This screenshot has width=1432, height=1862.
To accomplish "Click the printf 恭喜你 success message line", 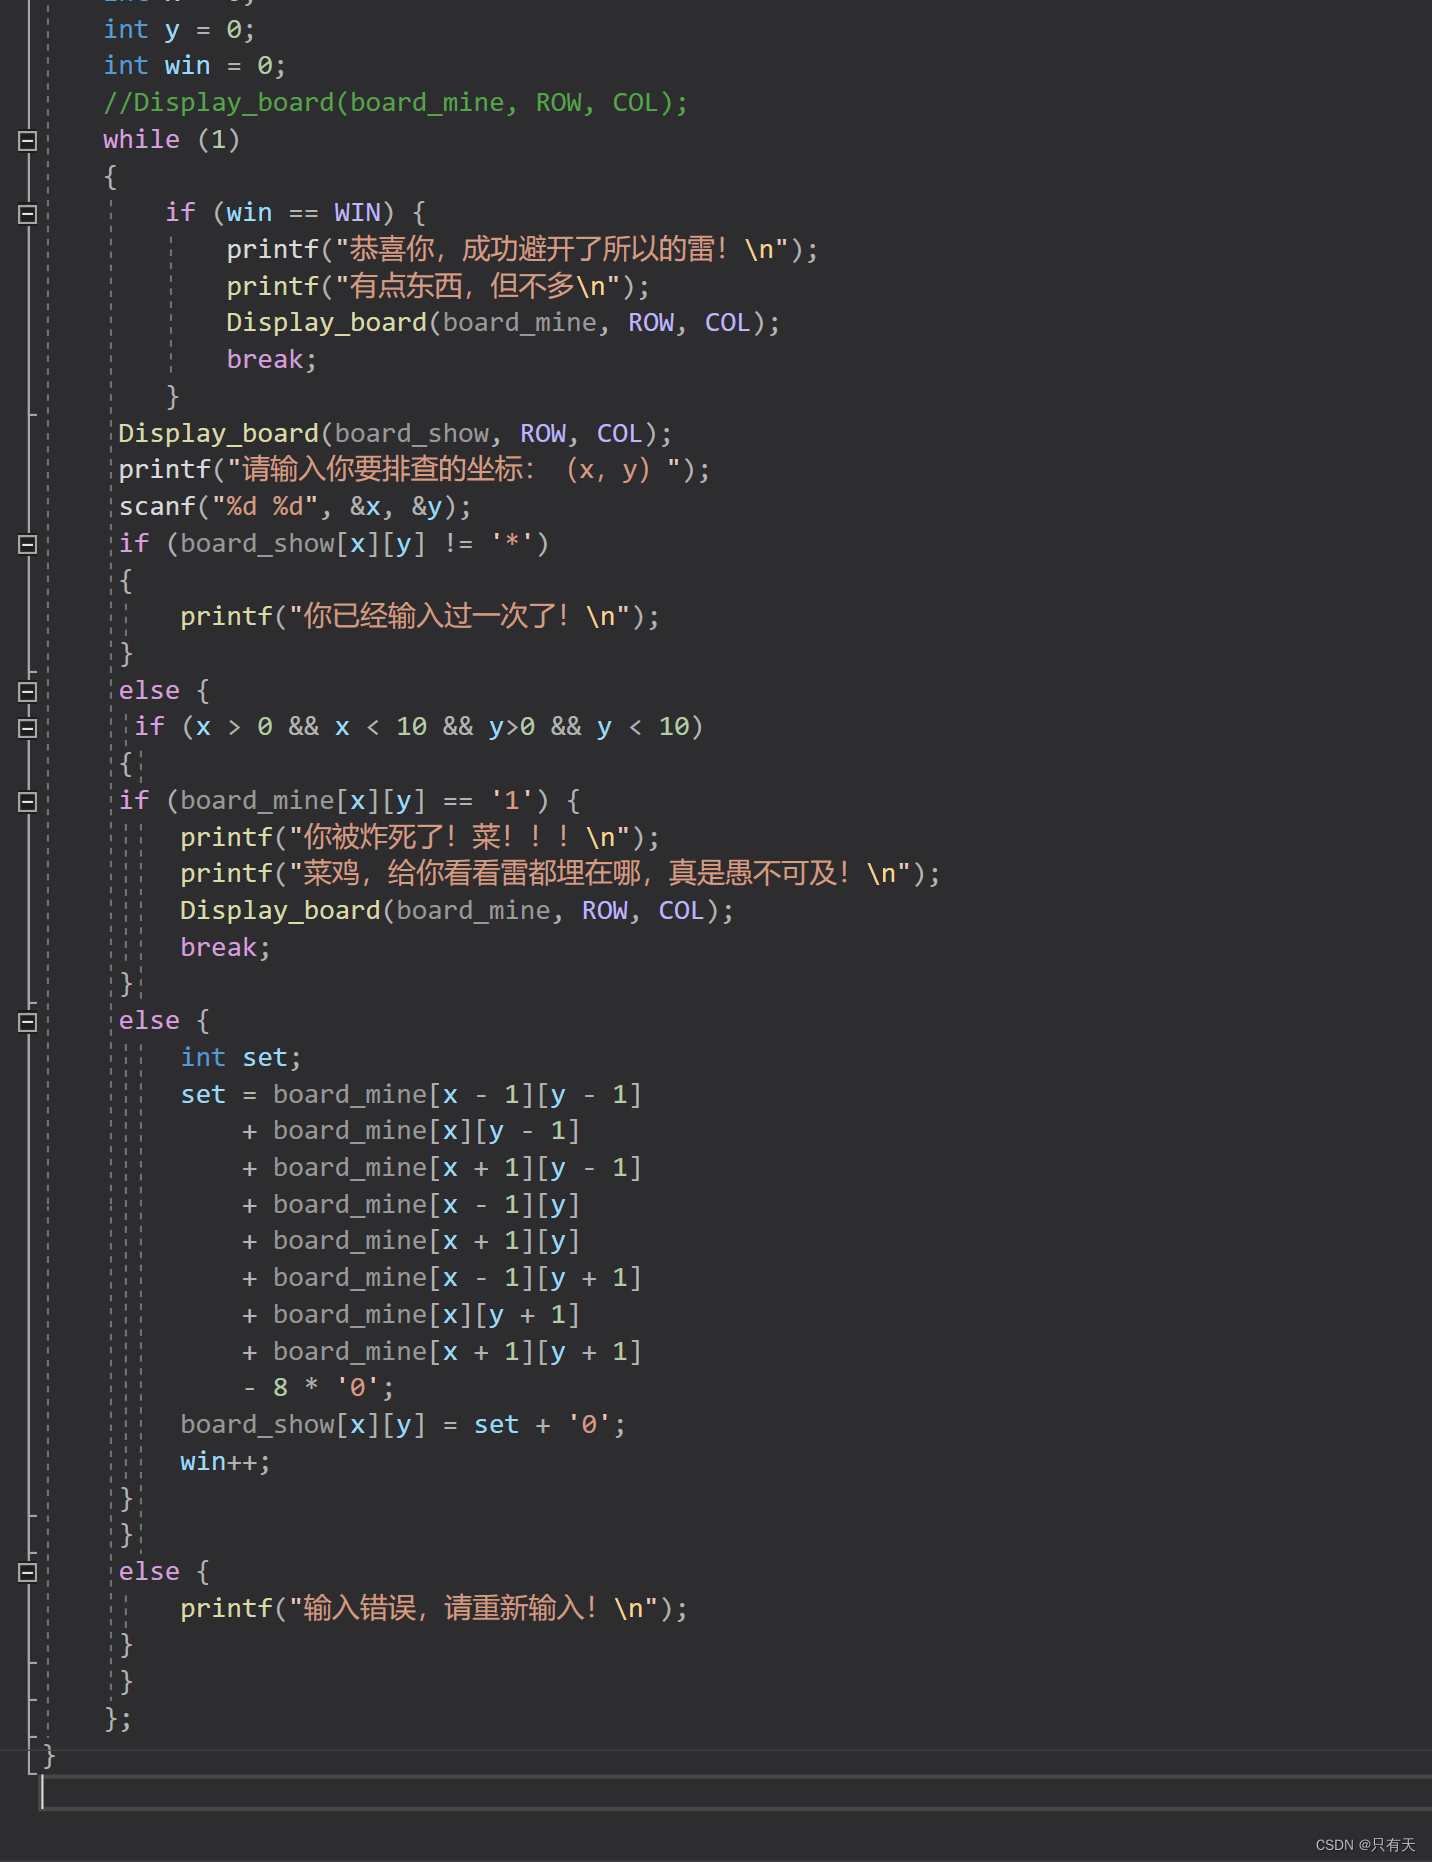I will tap(522, 250).
